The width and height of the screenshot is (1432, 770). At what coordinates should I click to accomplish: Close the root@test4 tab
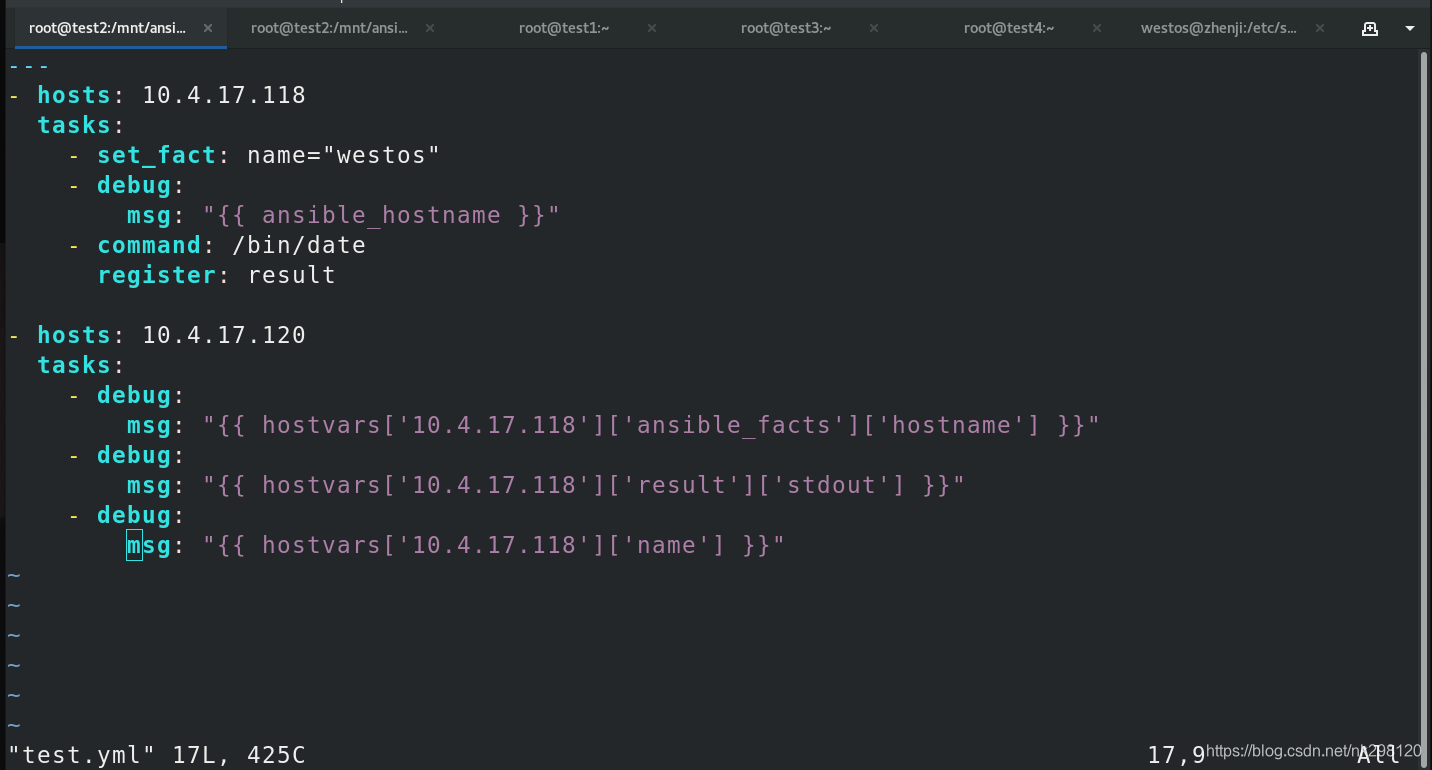click(x=1096, y=28)
